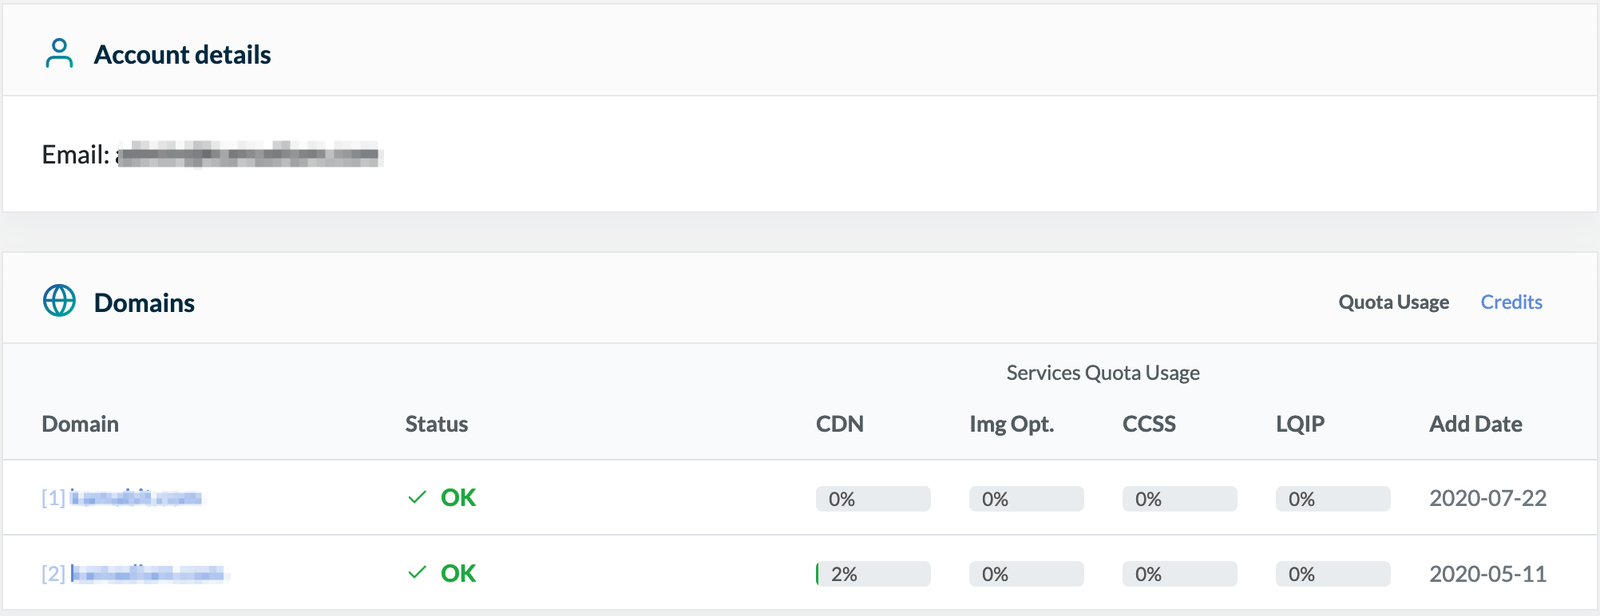Open the Credits tab
Screen dimensions: 1600x616
(x=1511, y=302)
